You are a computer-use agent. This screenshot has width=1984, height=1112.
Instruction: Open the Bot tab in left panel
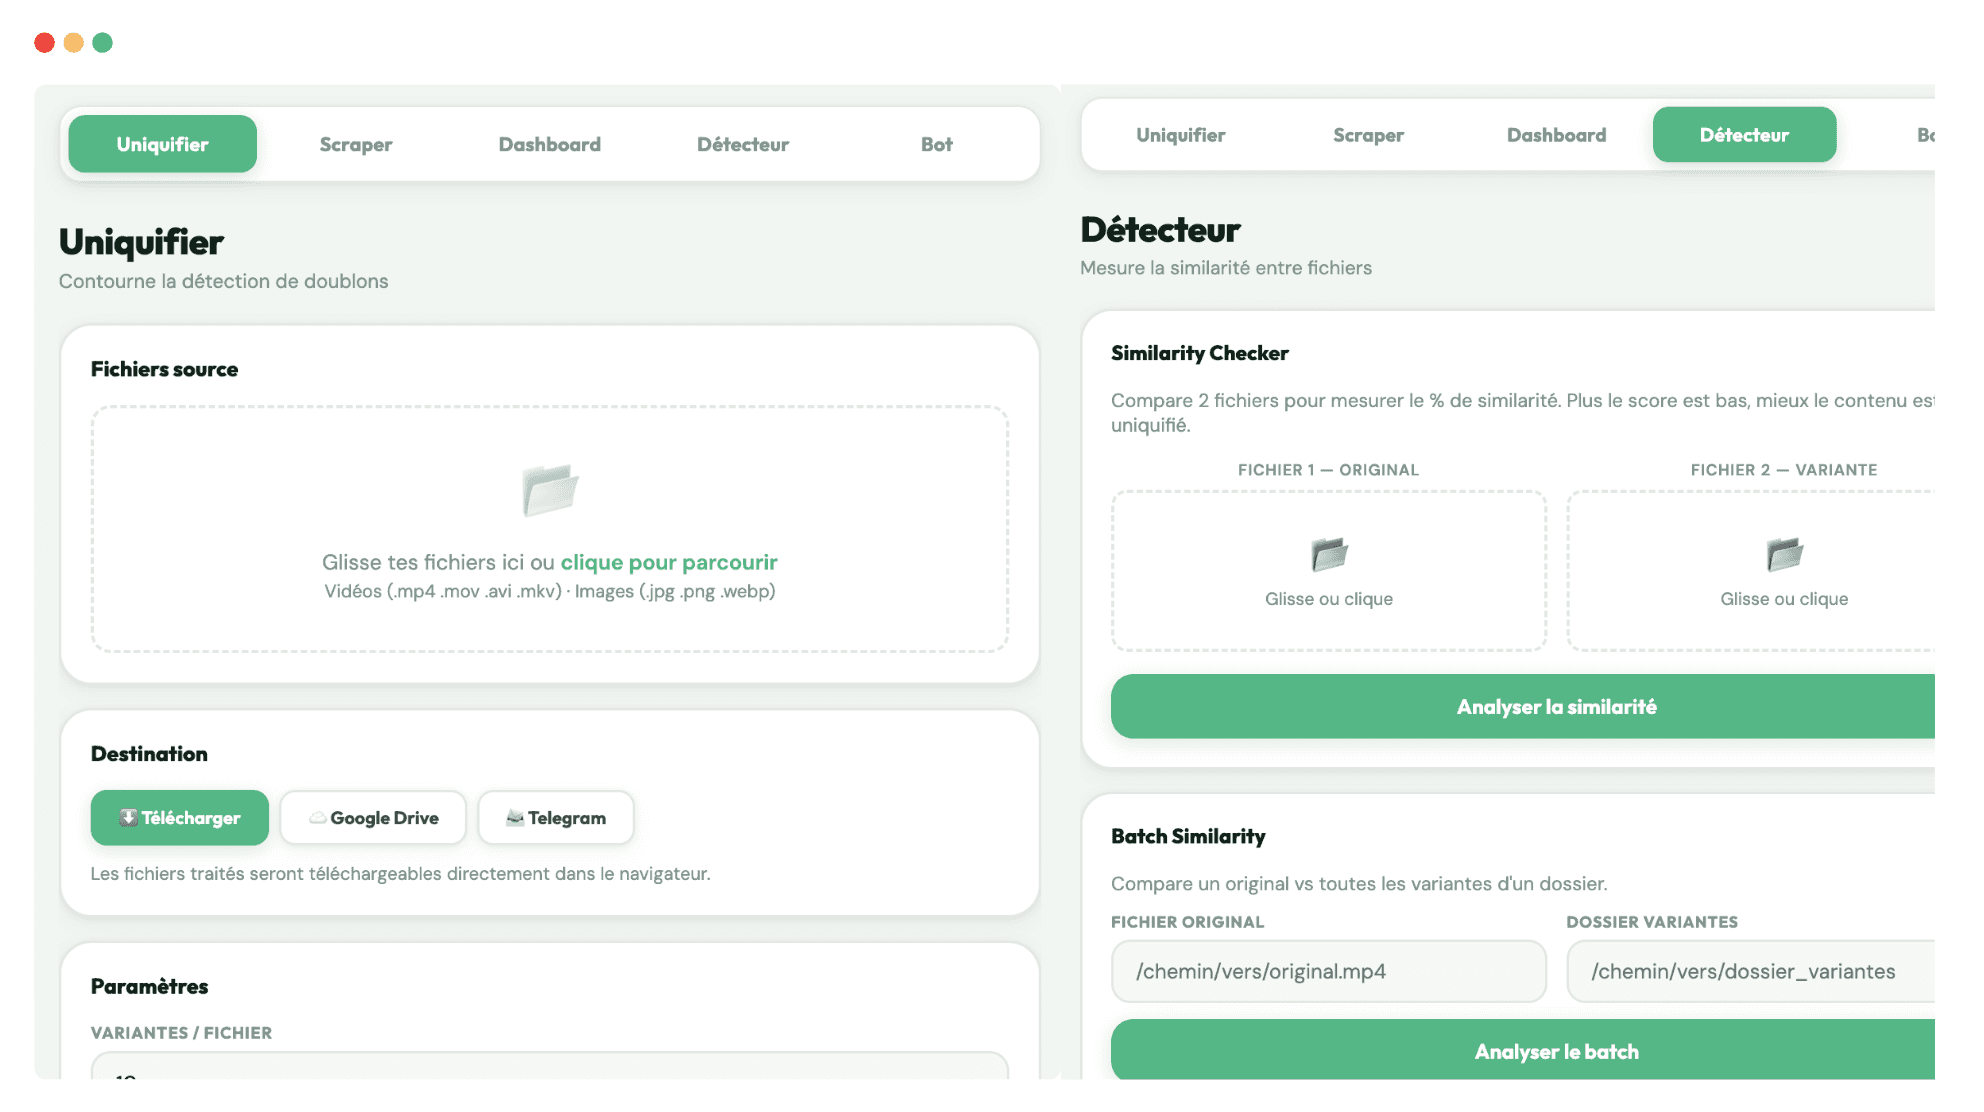pyautogui.click(x=936, y=145)
